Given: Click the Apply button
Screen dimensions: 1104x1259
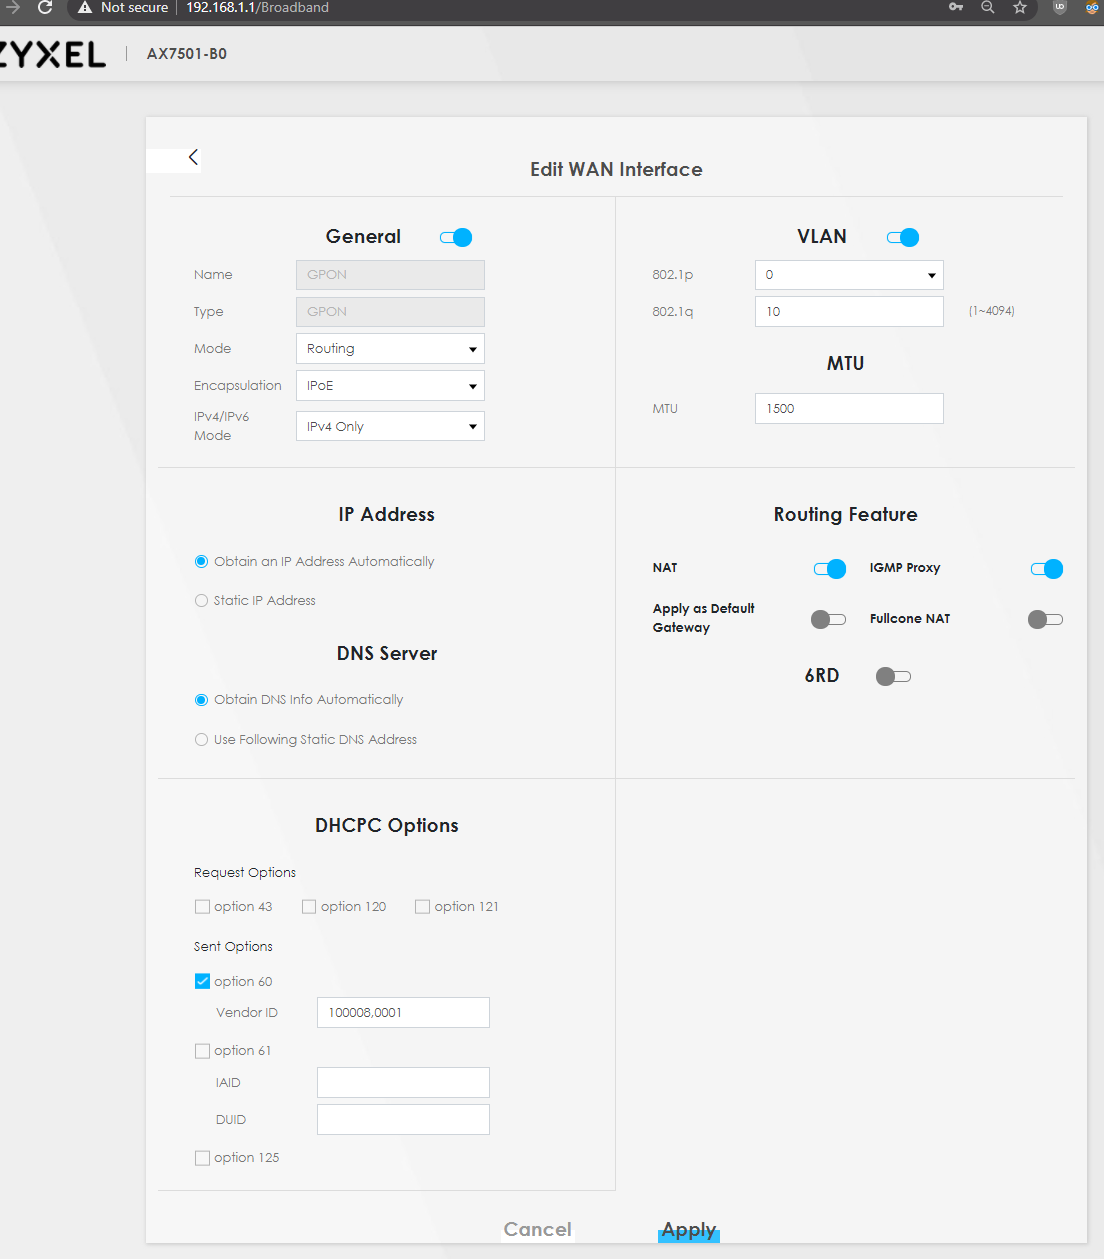Looking at the screenshot, I should pos(689,1230).
